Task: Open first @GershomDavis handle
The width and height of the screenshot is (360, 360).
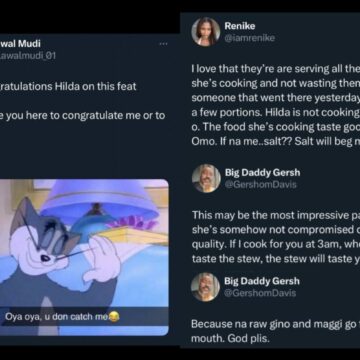Action: pos(260,184)
